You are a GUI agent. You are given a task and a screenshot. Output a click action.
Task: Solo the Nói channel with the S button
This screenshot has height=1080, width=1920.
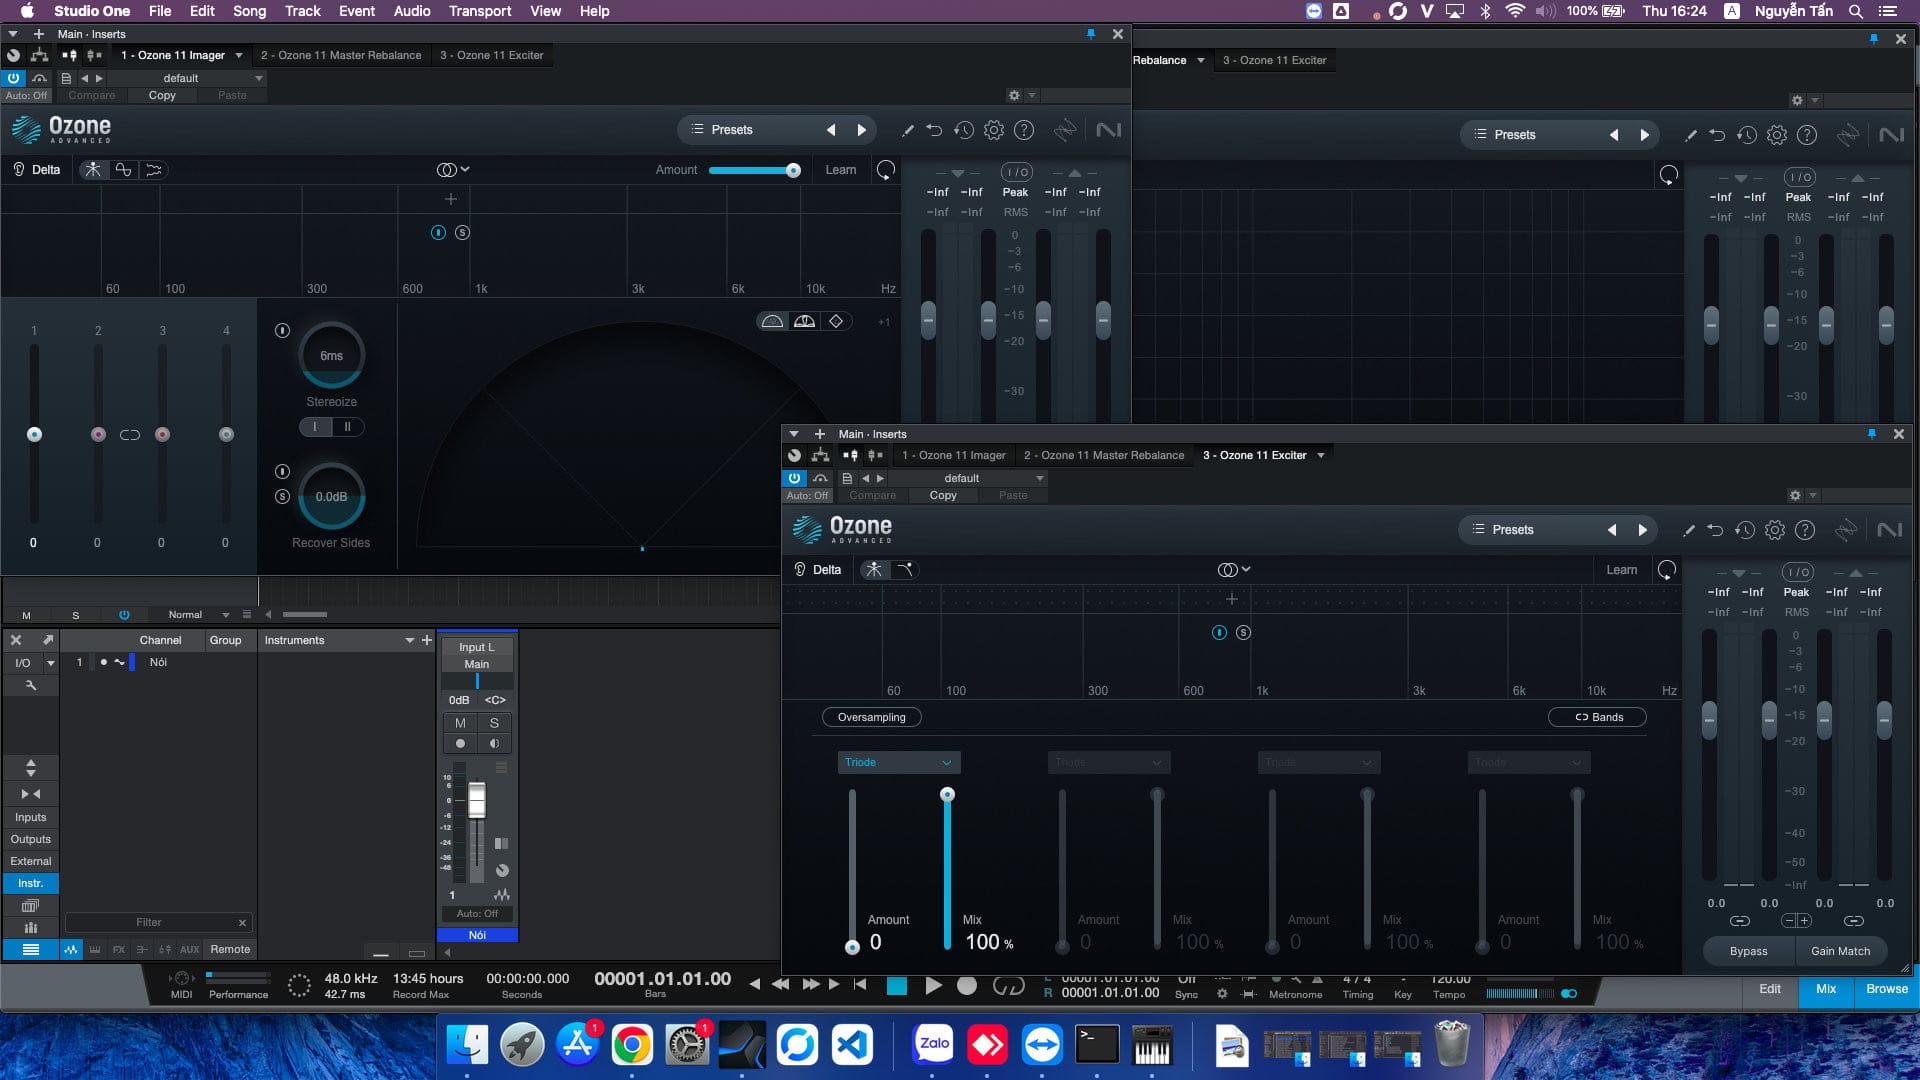click(x=494, y=723)
